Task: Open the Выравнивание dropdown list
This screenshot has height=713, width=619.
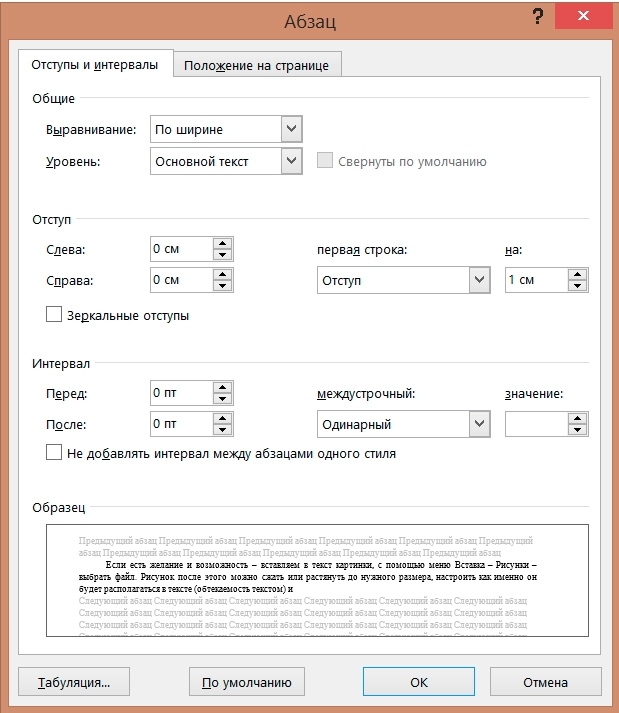Action: pos(290,129)
